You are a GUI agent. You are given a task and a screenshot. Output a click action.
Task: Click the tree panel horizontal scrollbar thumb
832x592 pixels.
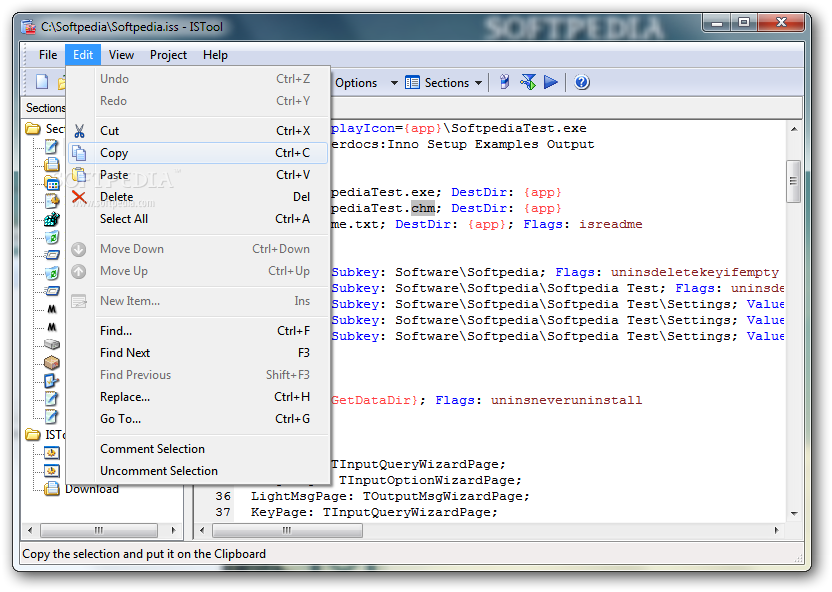[99, 530]
